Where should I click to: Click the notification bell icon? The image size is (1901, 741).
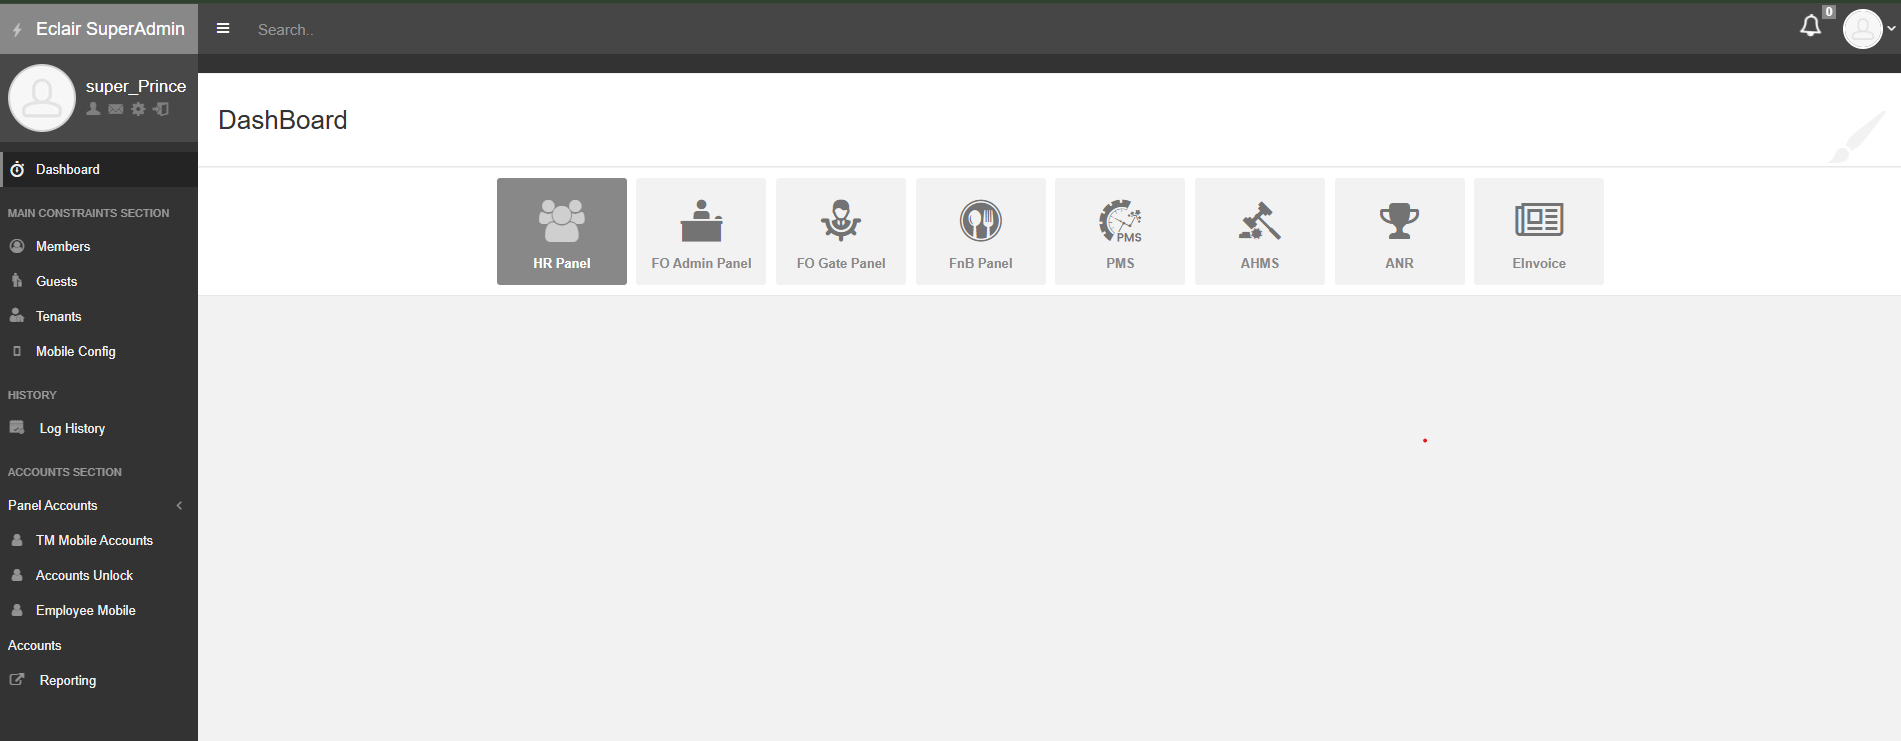click(1811, 26)
